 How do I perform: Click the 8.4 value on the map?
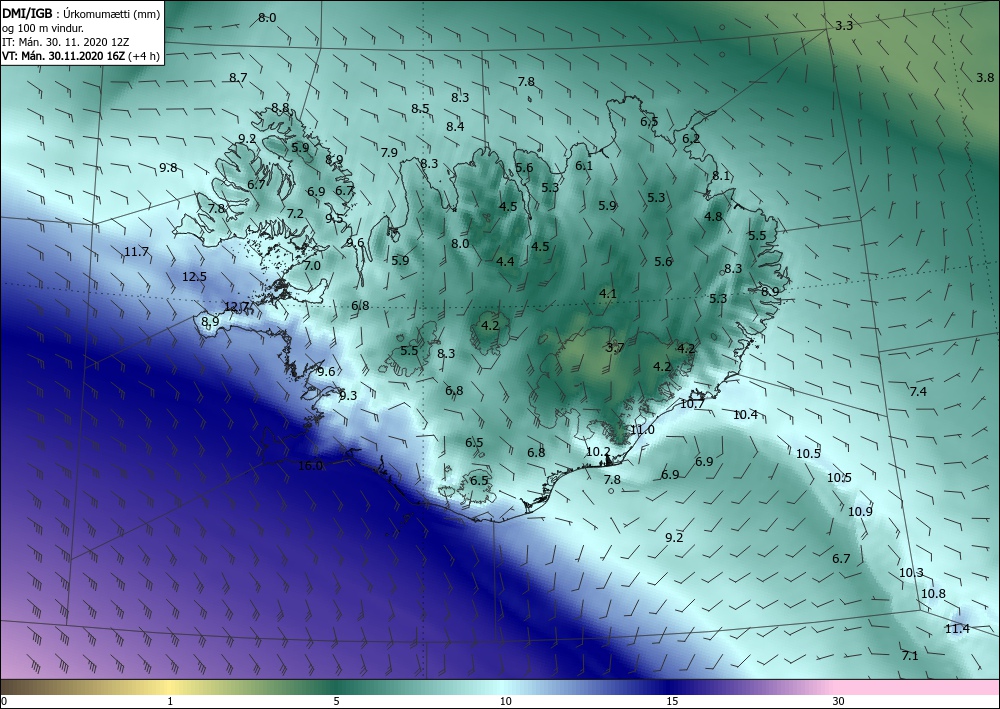(x=455, y=127)
